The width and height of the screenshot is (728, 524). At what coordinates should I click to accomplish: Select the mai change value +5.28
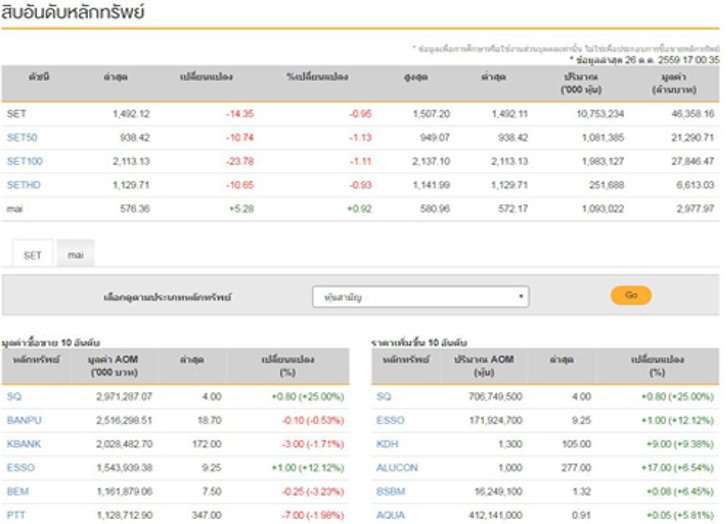click(x=241, y=208)
